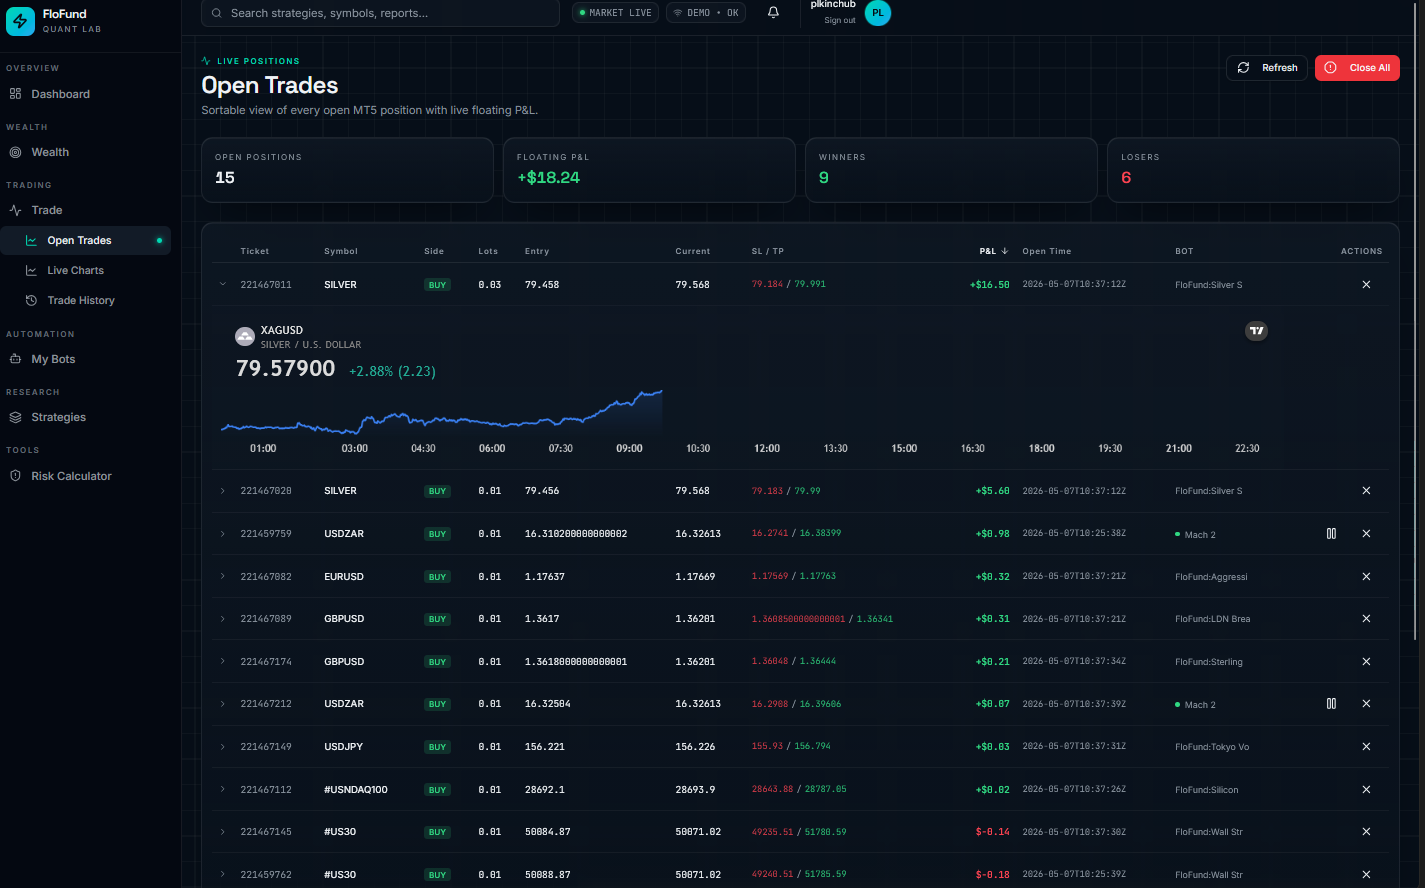Image resolution: width=1425 pixels, height=888 pixels.
Task: Close GBPUSD position 221467089
Action: (1366, 619)
